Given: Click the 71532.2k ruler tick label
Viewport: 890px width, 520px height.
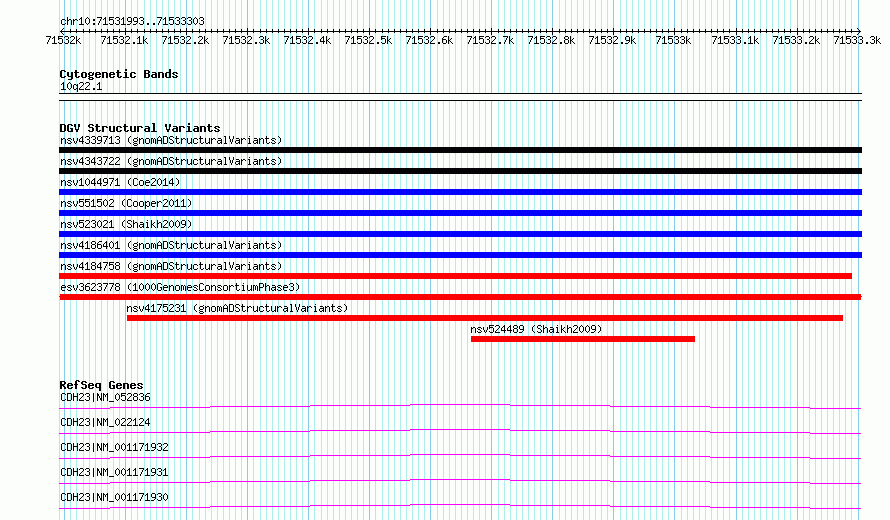Looking at the screenshot, I should tap(185, 40).
